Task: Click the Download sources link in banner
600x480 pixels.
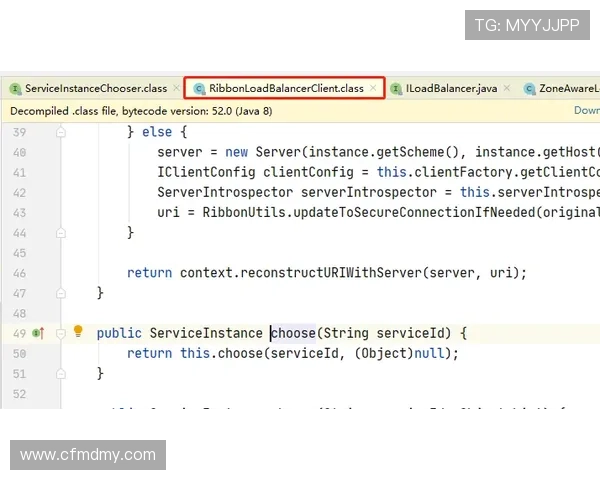Action: pos(587,111)
